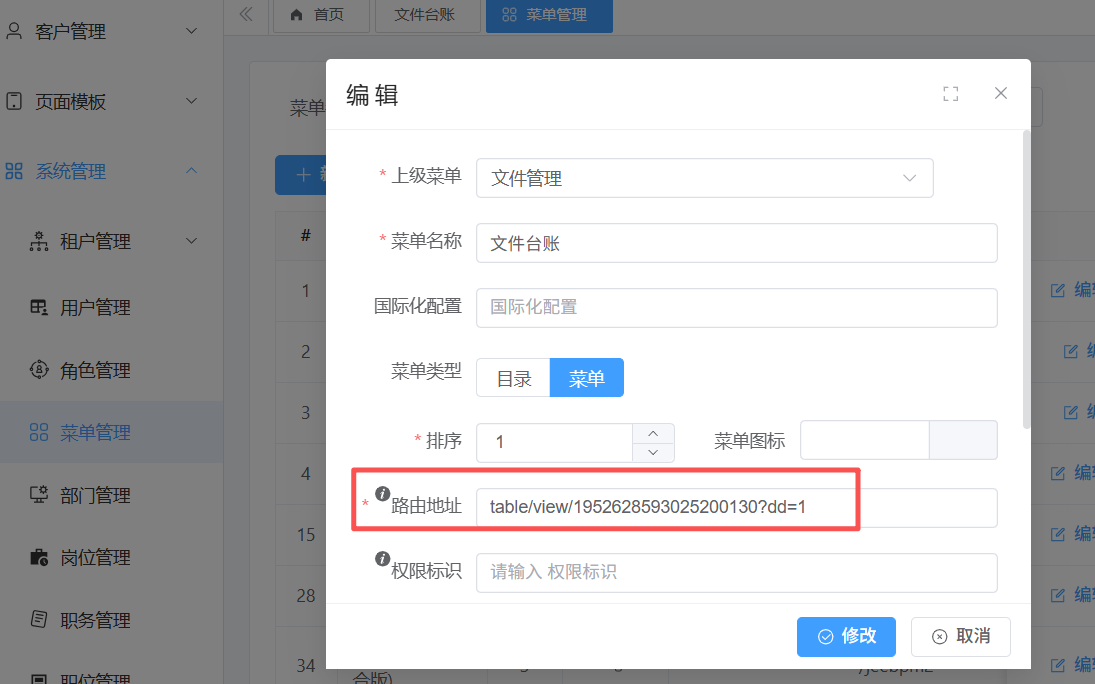Click the info icon beside 路由地址
This screenshot has width=1095, height=684.
click(x=382, y=493)
